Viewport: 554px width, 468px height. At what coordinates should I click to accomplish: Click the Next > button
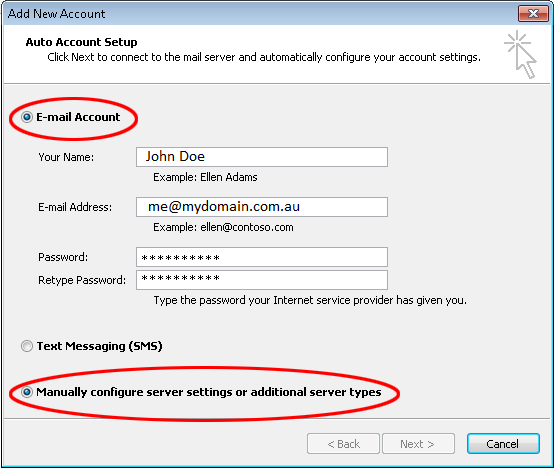point(418,444)
